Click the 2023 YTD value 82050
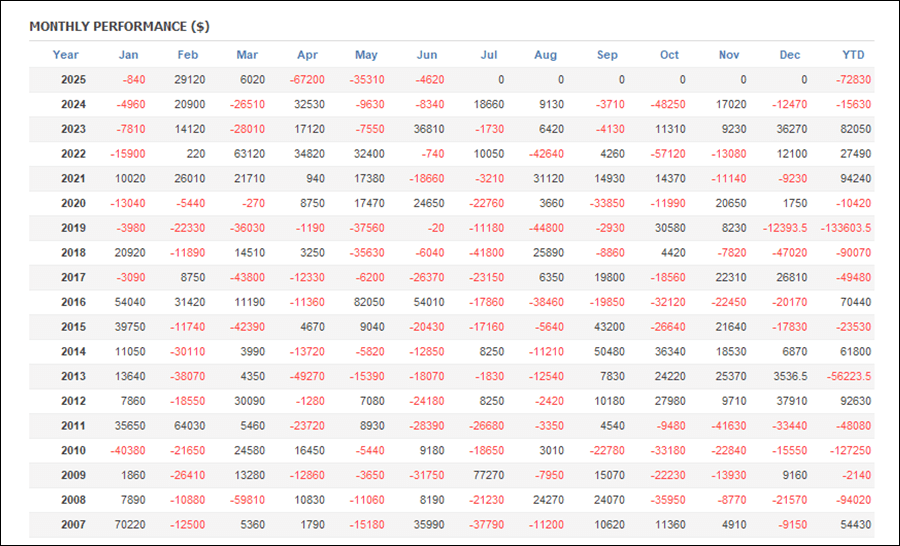Viewport: 900px width, 546px height. click(x=856, y=129)
